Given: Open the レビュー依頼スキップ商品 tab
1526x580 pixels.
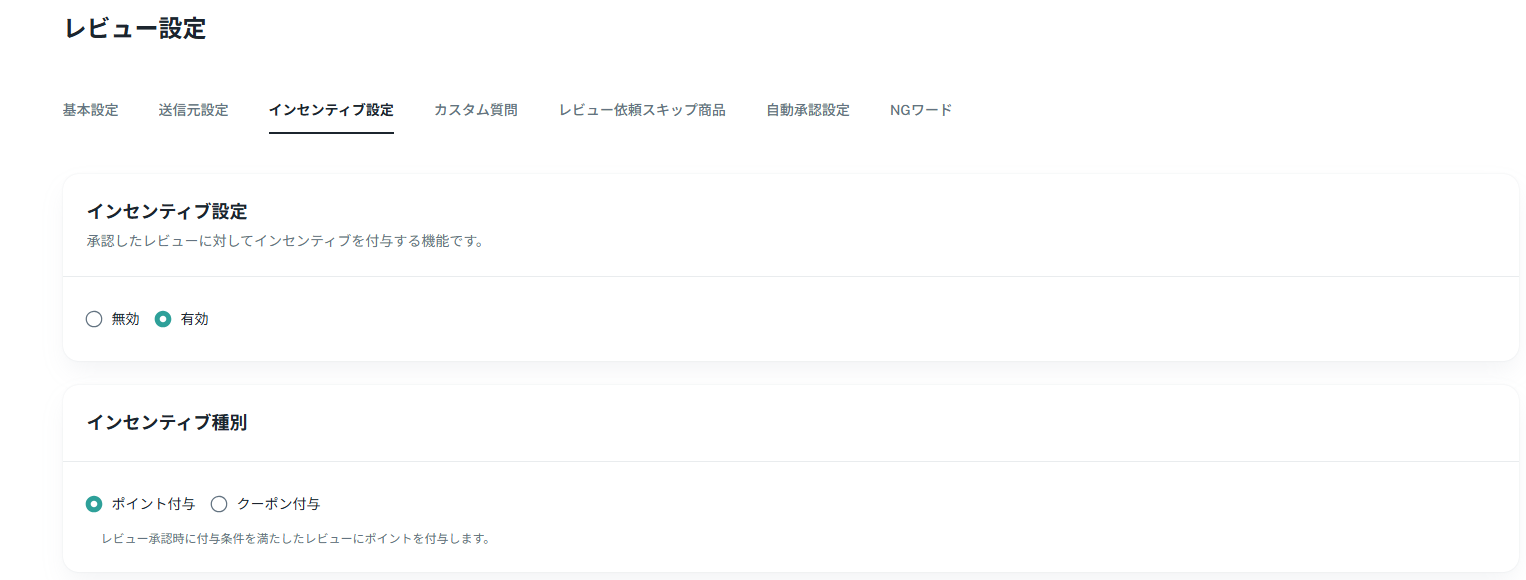Looking at the screenshot, I should (x=642, y=110).
